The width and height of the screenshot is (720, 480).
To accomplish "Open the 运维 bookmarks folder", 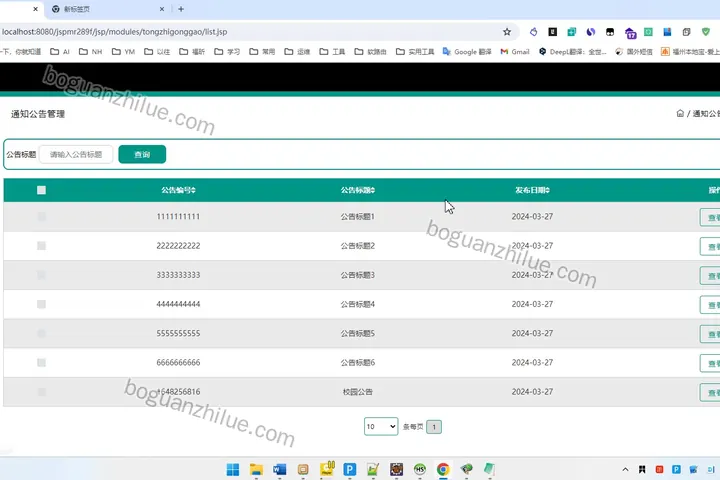I will (297, 51).
